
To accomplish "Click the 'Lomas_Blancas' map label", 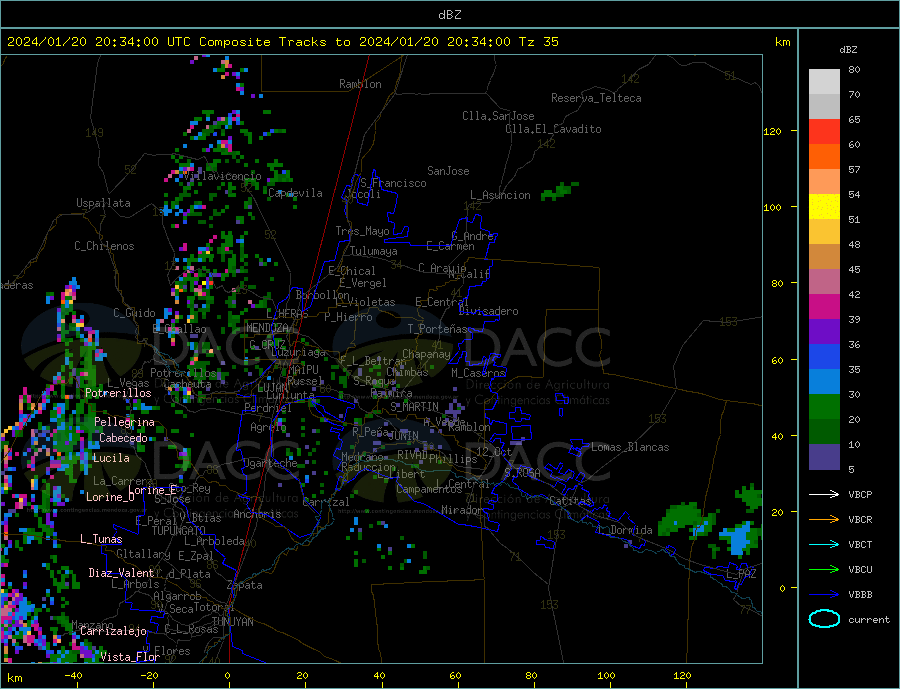I will coord(630,447).
